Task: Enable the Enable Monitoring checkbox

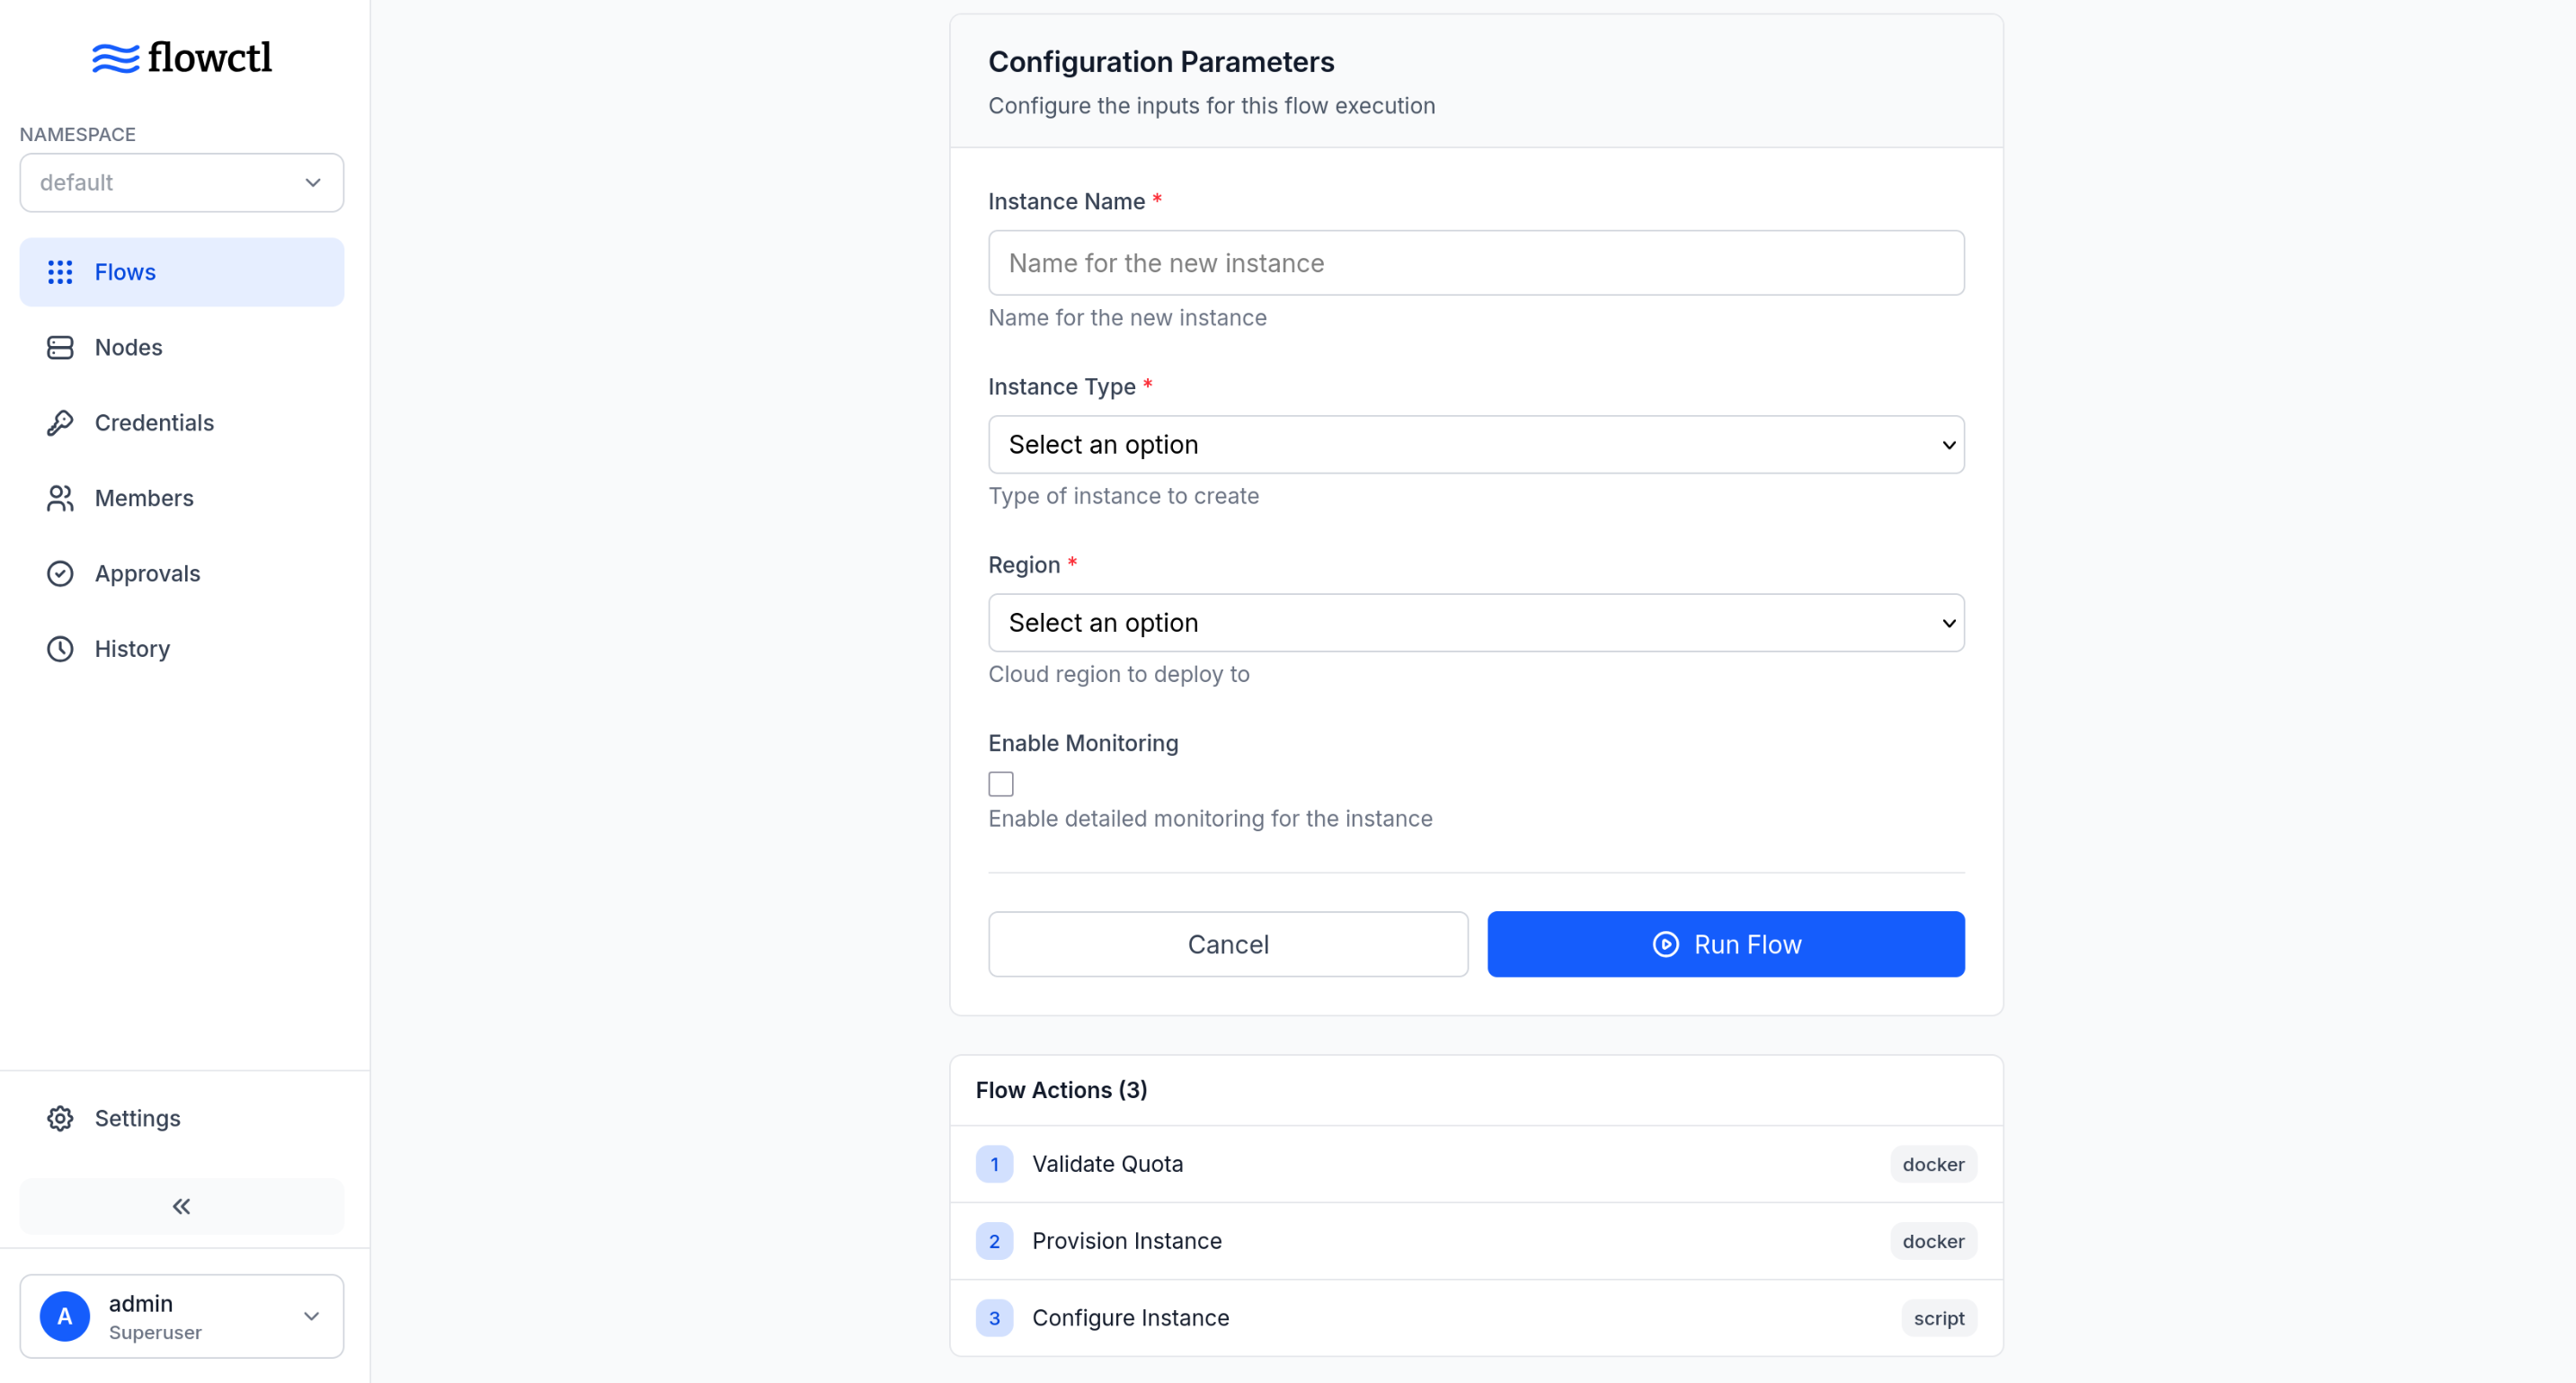Action: (1000, 784)
